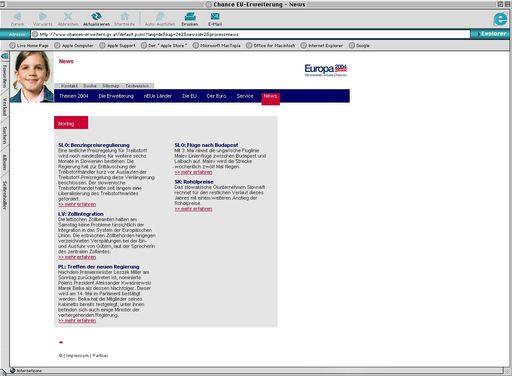Open the Der Euro navigation item

tap(216, 96)
